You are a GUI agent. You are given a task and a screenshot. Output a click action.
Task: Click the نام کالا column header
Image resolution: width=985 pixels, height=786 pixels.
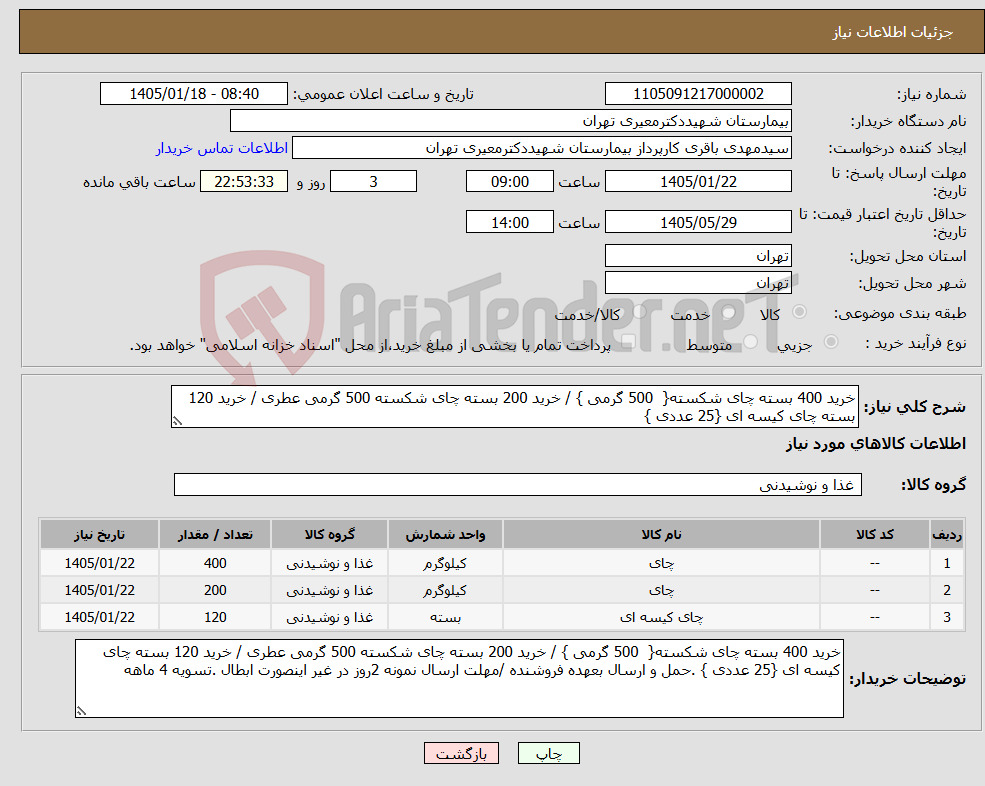click(661, 535)
